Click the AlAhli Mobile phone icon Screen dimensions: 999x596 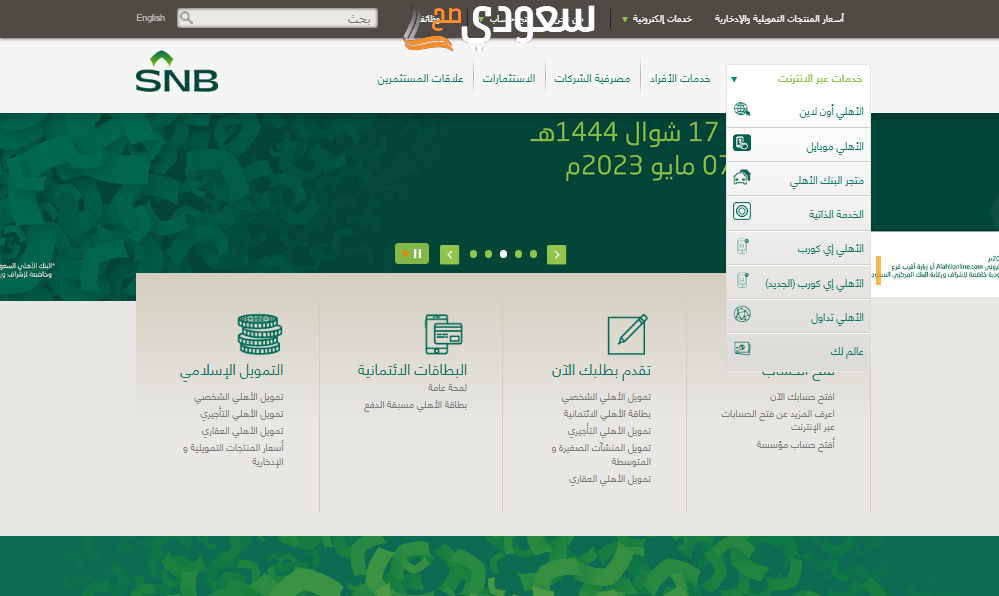[x=742, y=143]
